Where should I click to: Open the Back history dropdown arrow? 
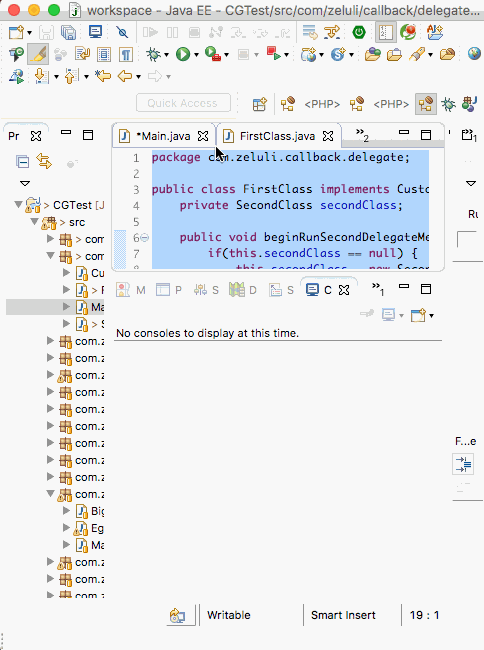click(138, 77)
